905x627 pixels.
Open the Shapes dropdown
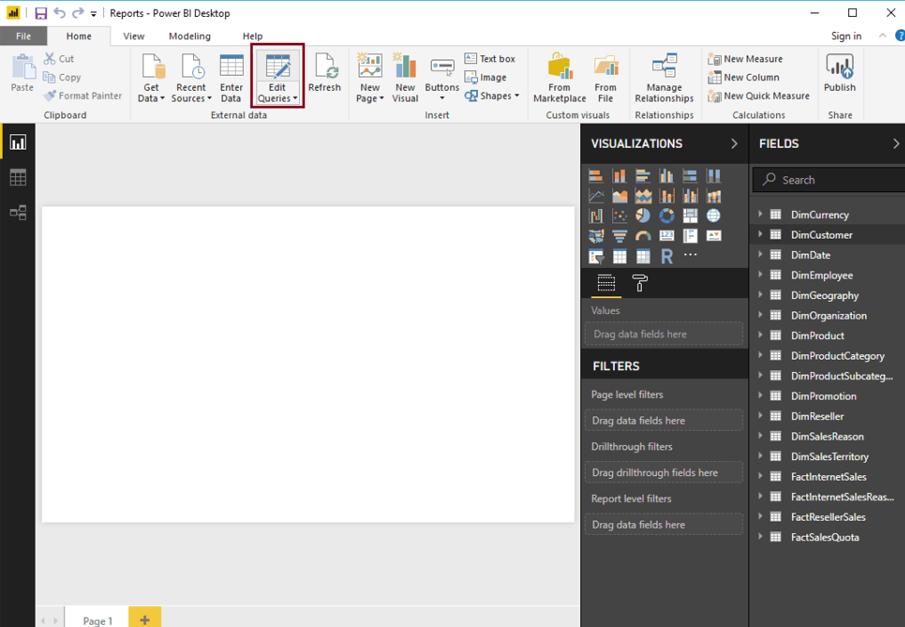click(494, 96)
